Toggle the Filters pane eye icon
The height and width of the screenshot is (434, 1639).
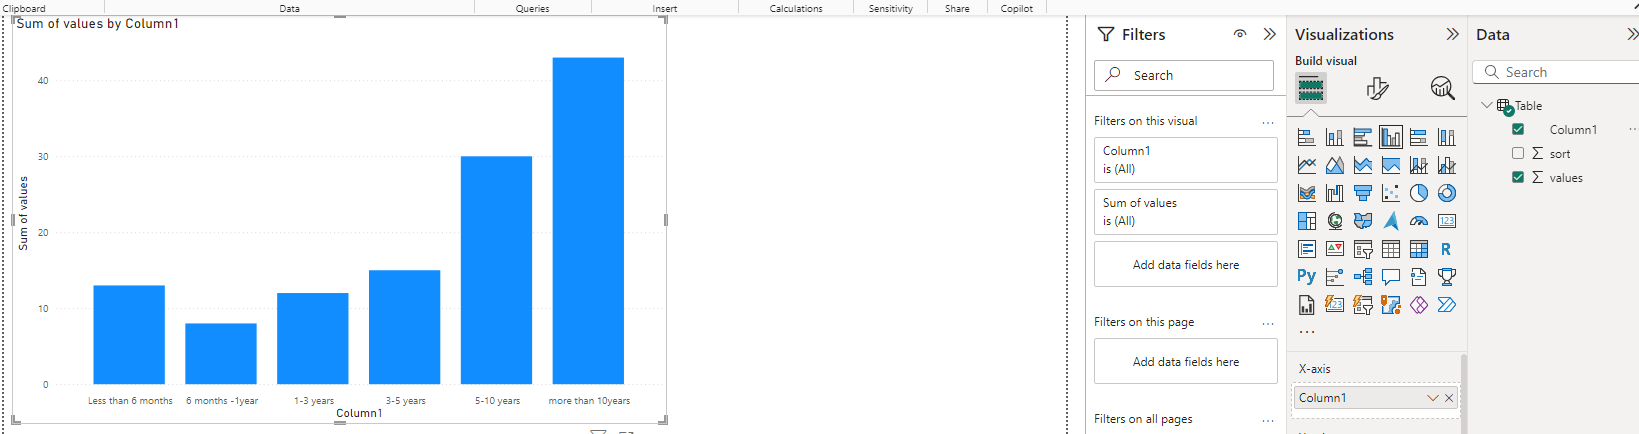1240,34
